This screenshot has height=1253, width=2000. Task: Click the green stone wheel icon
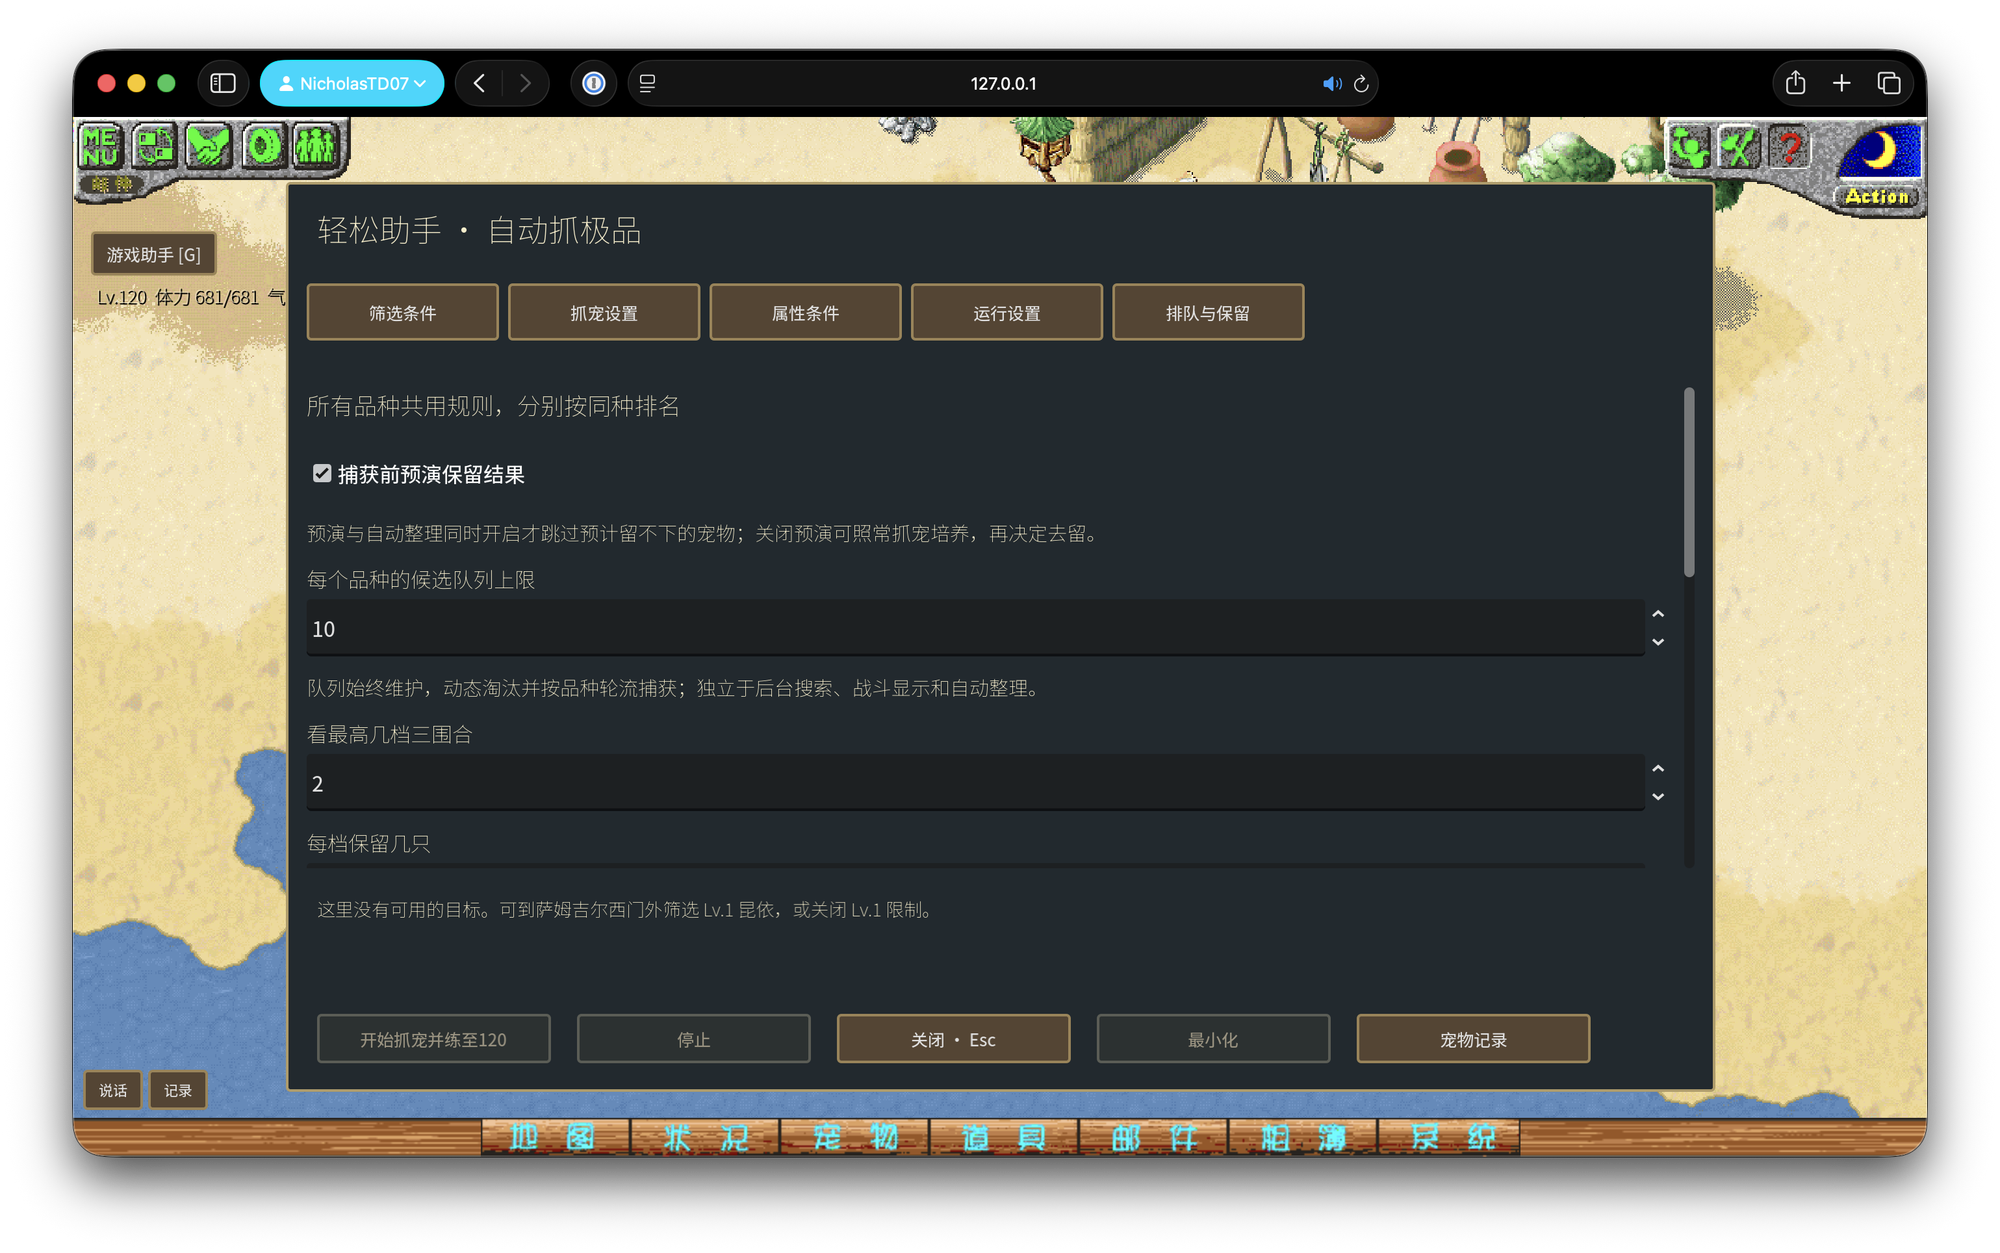tap(262, 146)
